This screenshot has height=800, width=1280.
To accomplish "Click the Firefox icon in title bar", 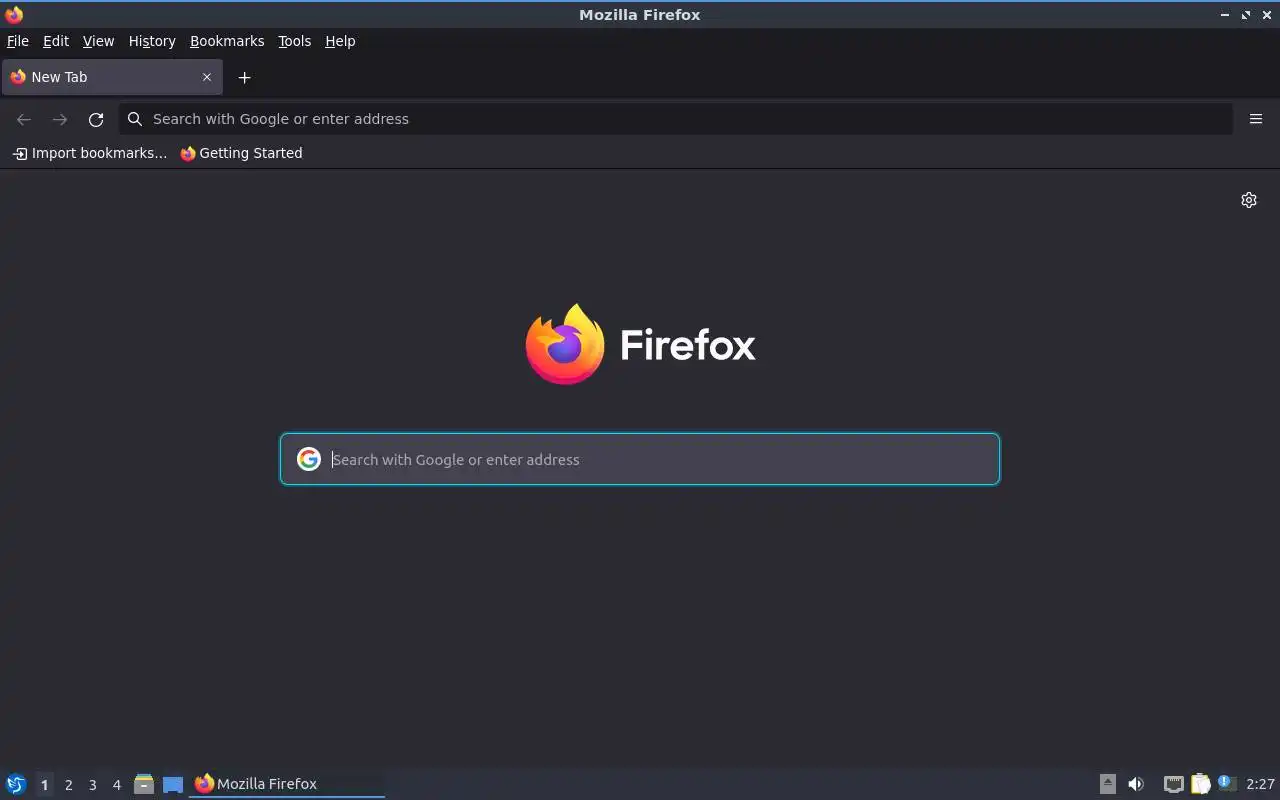I will 14,14.
